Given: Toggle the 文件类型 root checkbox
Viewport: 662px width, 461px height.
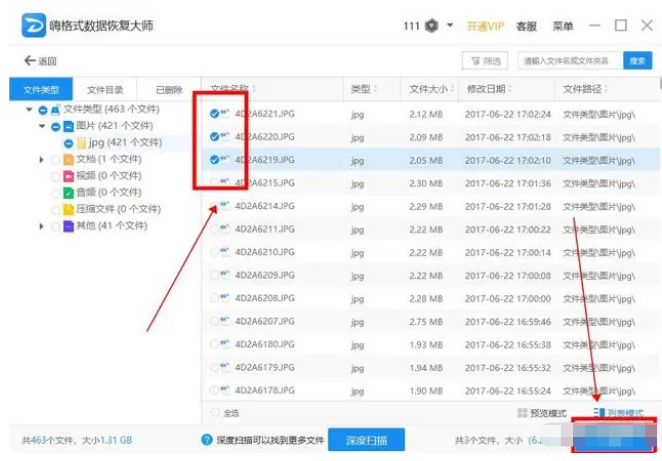Looking at the screenshot, I should tap(43, 111).
